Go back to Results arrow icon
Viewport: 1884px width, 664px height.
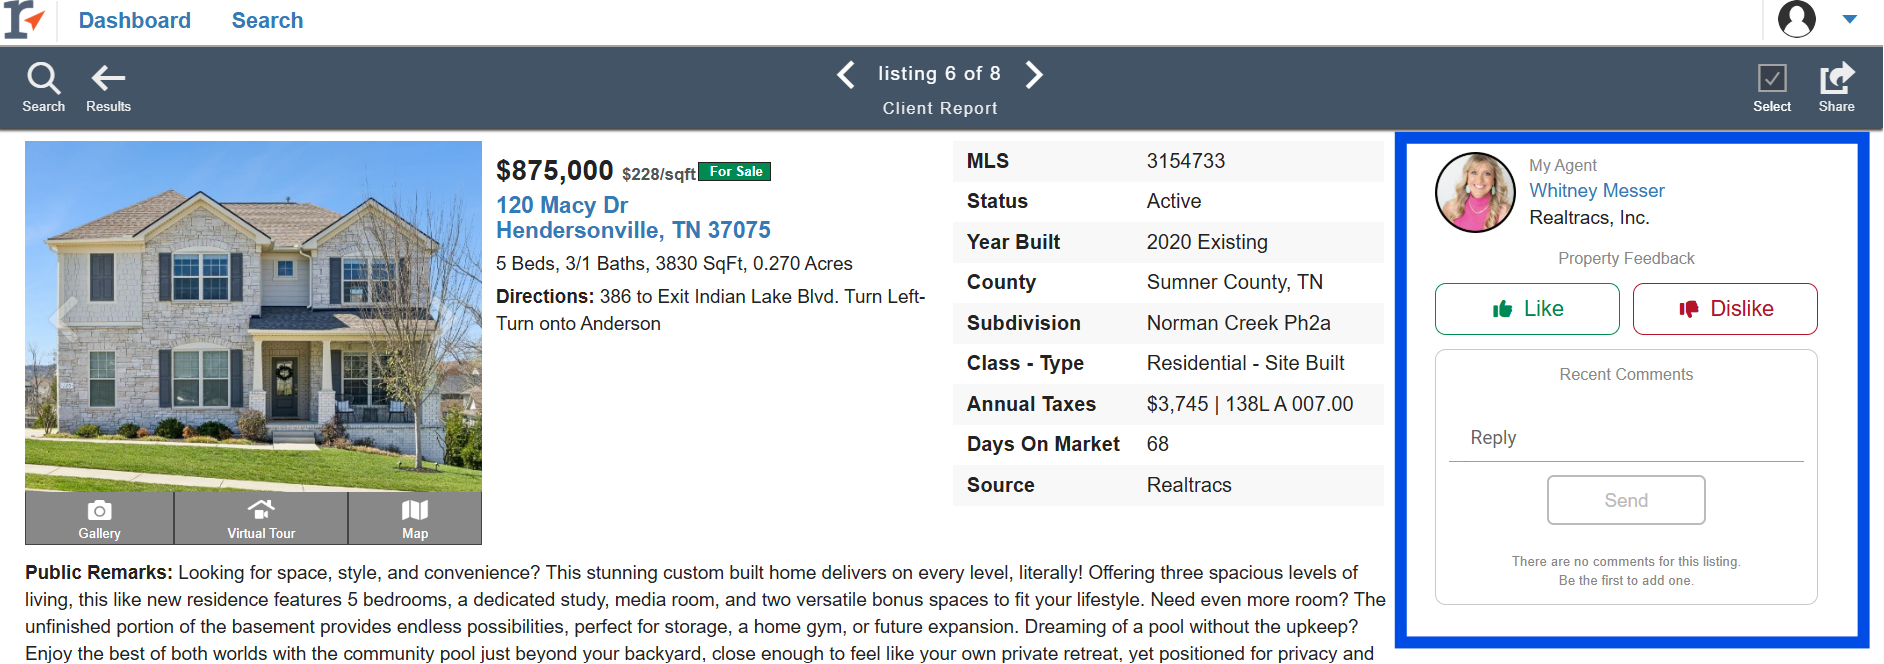[x=108, y=78]
